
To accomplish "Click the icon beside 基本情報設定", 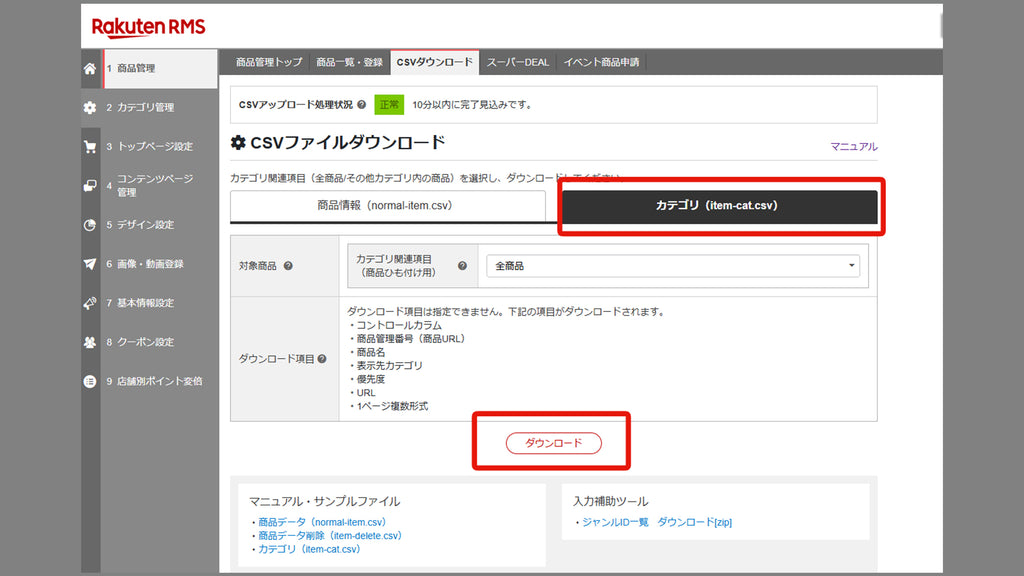I will [90, 303].
